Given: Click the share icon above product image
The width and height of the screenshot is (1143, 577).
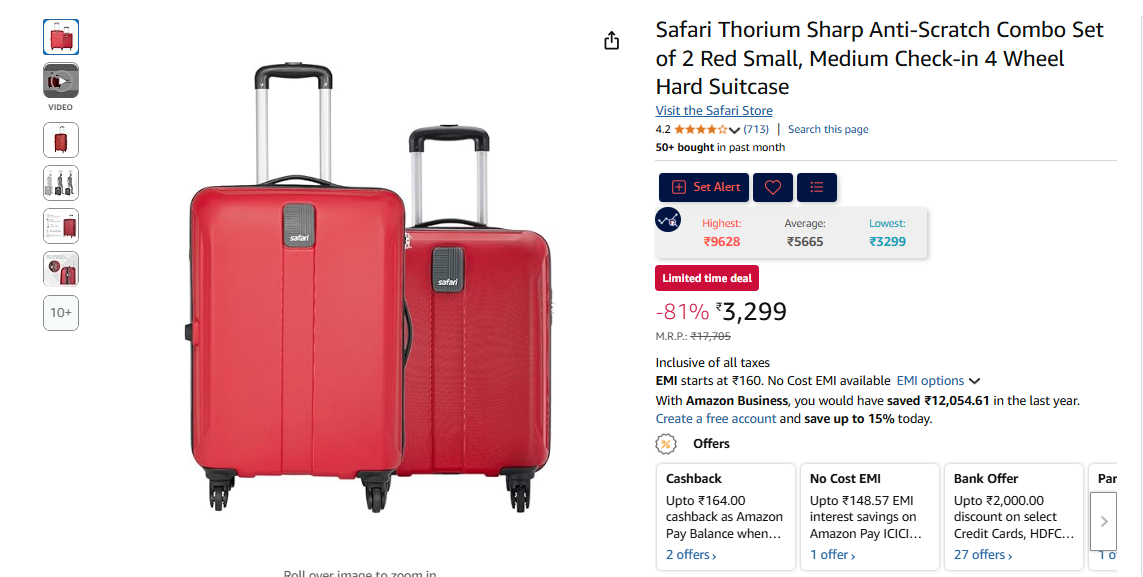Looking at the screenshot, I should click(x=612, y=41).
